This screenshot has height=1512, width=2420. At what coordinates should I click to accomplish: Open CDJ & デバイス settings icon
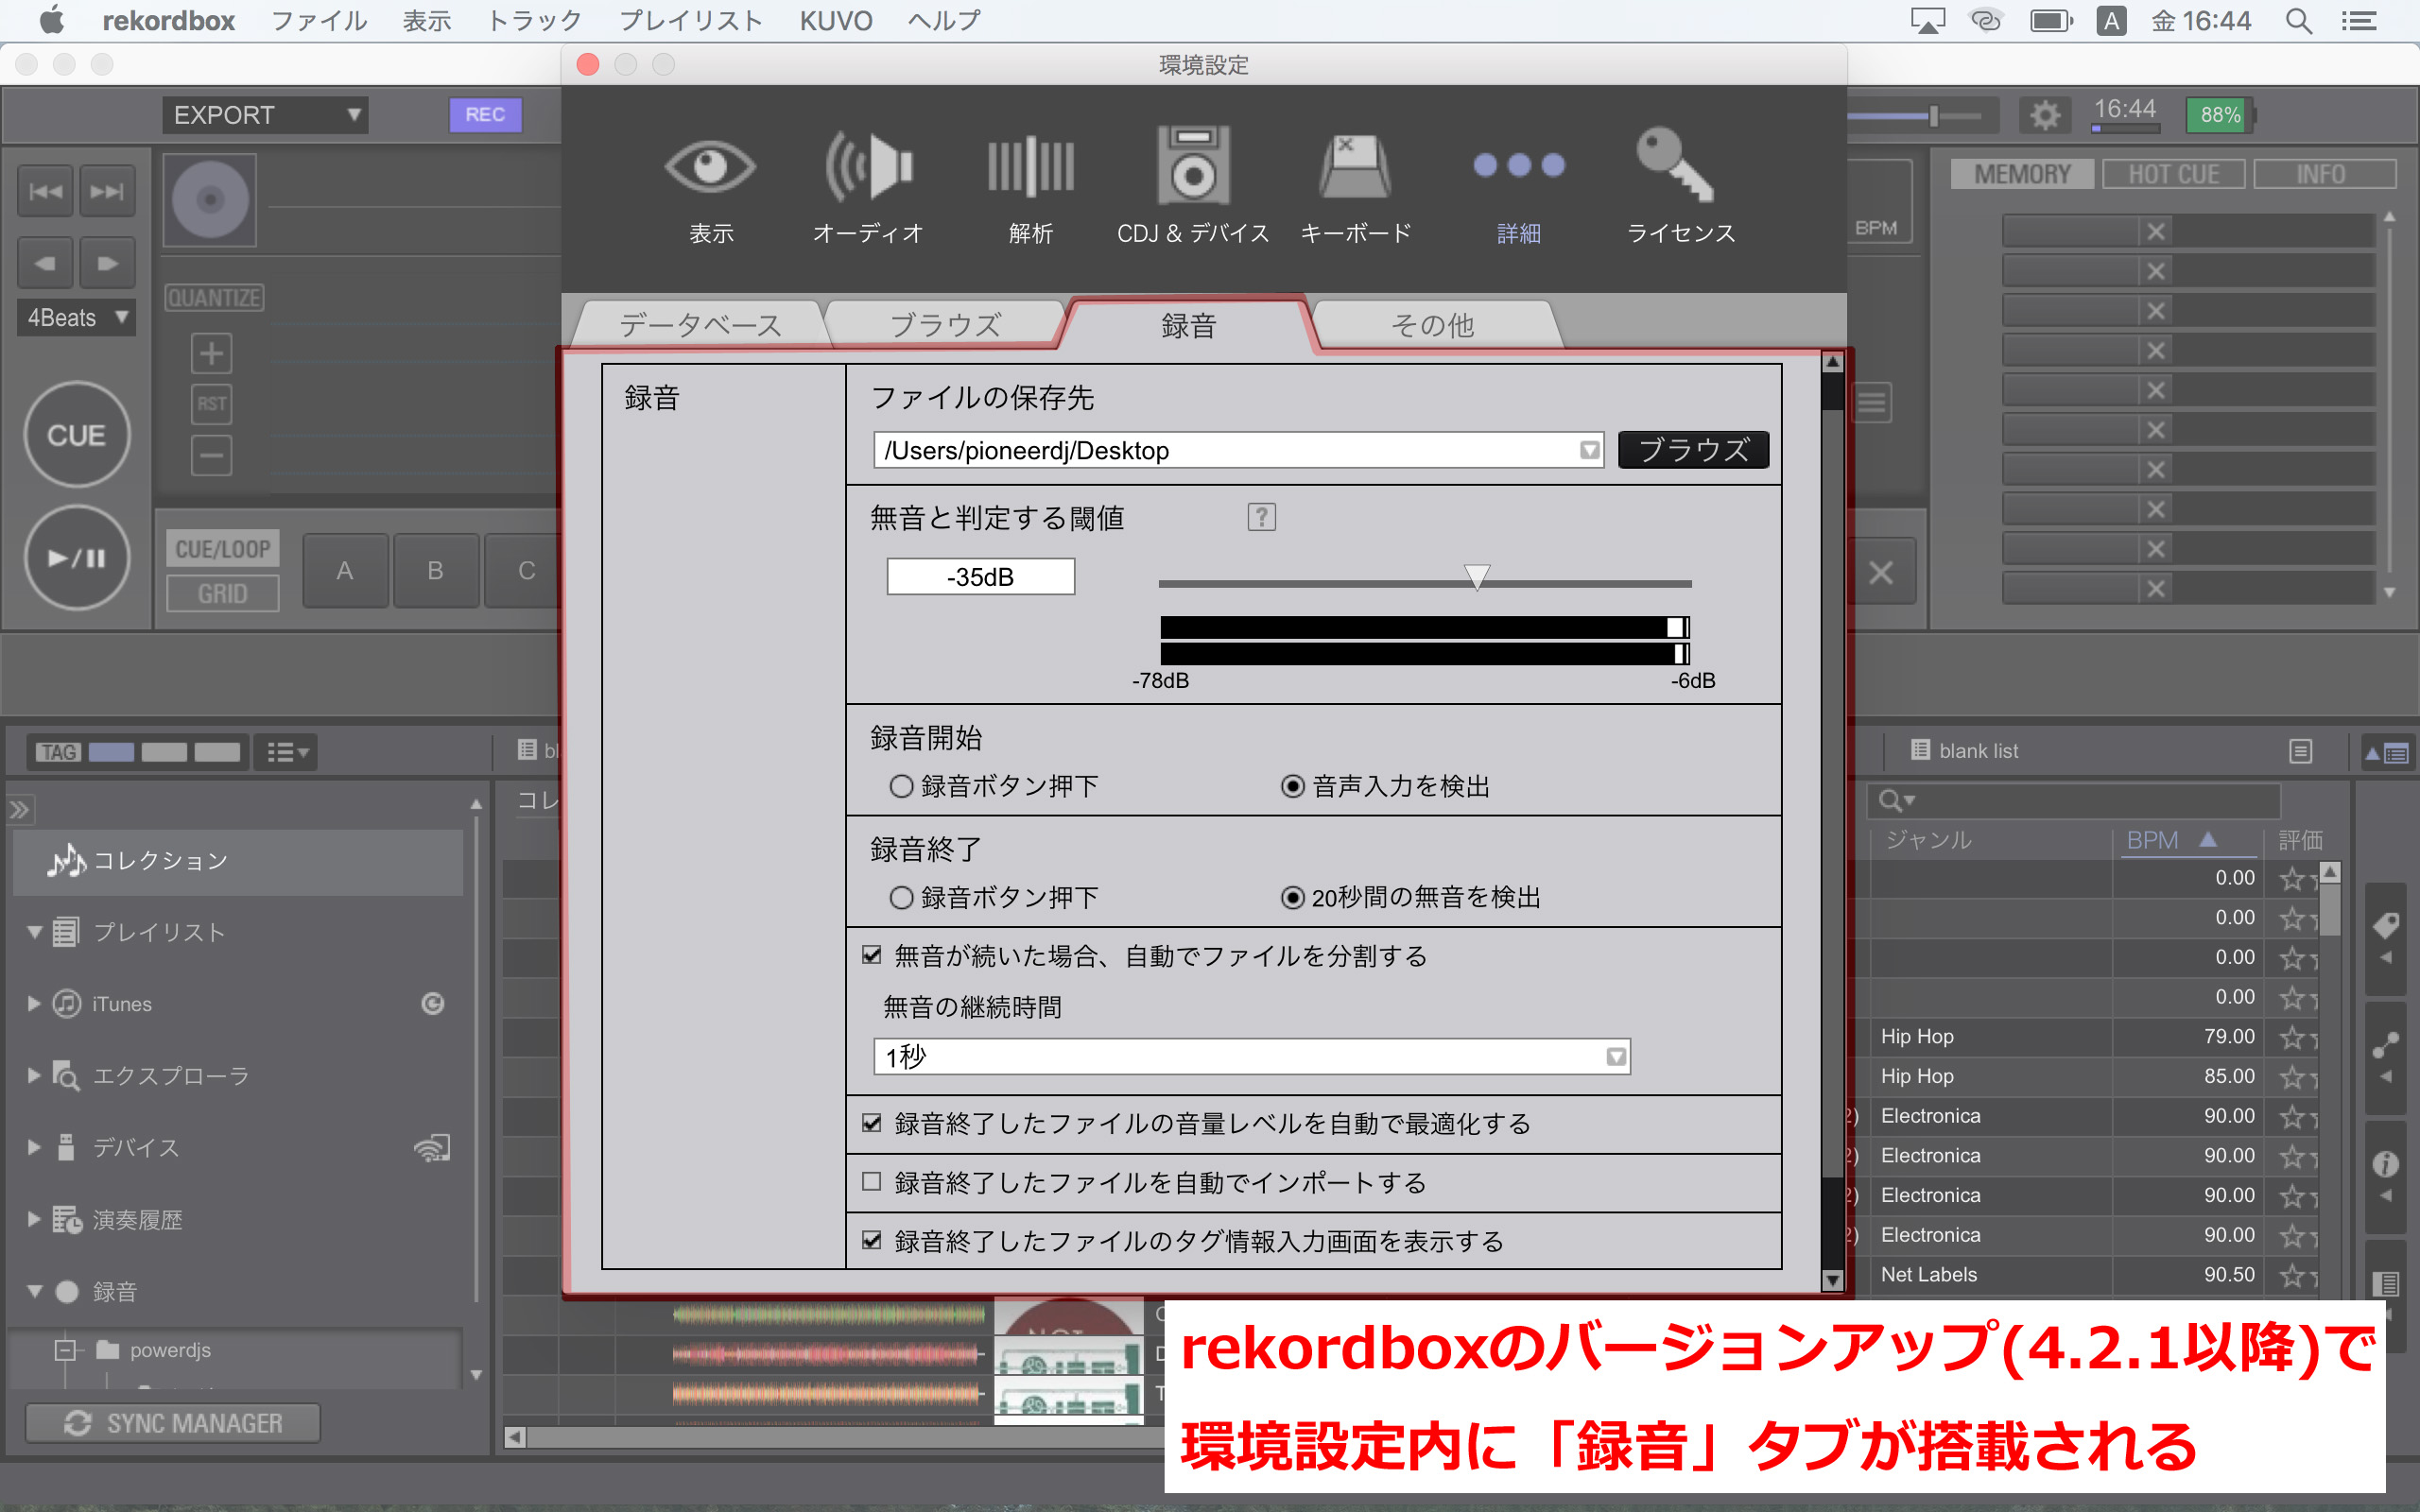(1192, 168)
